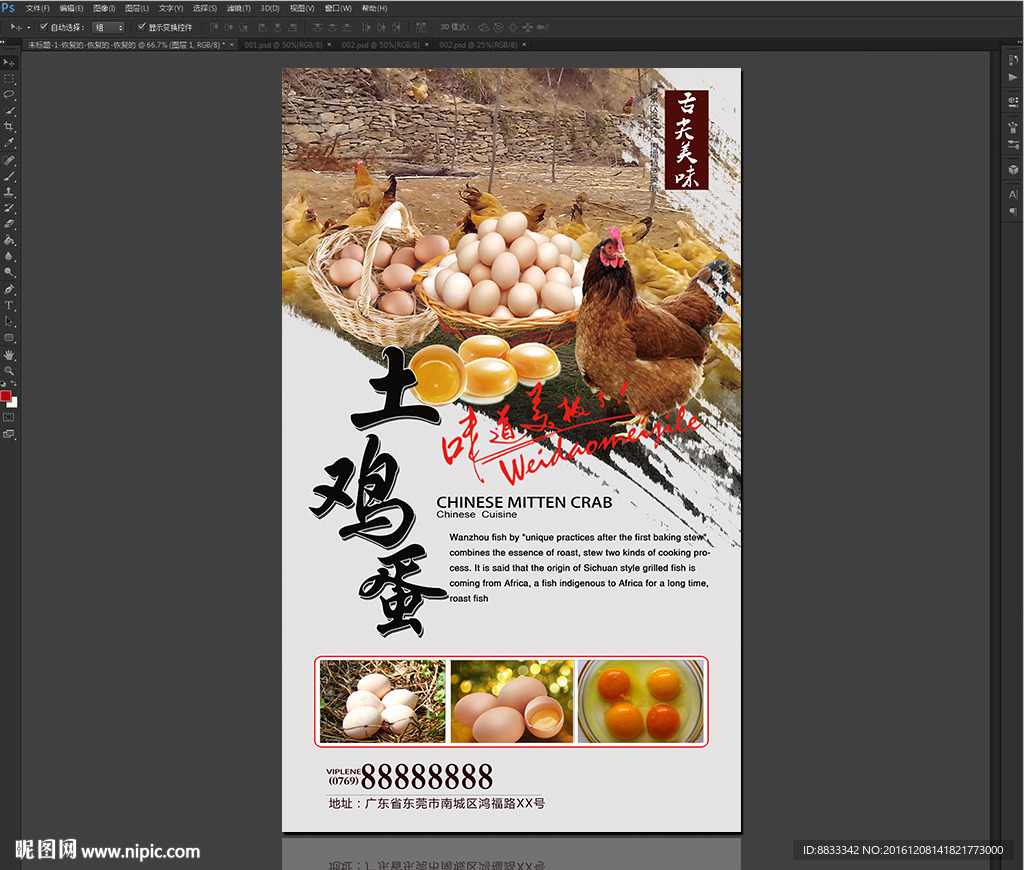Open the 文件(F) menu

[37, 8]
